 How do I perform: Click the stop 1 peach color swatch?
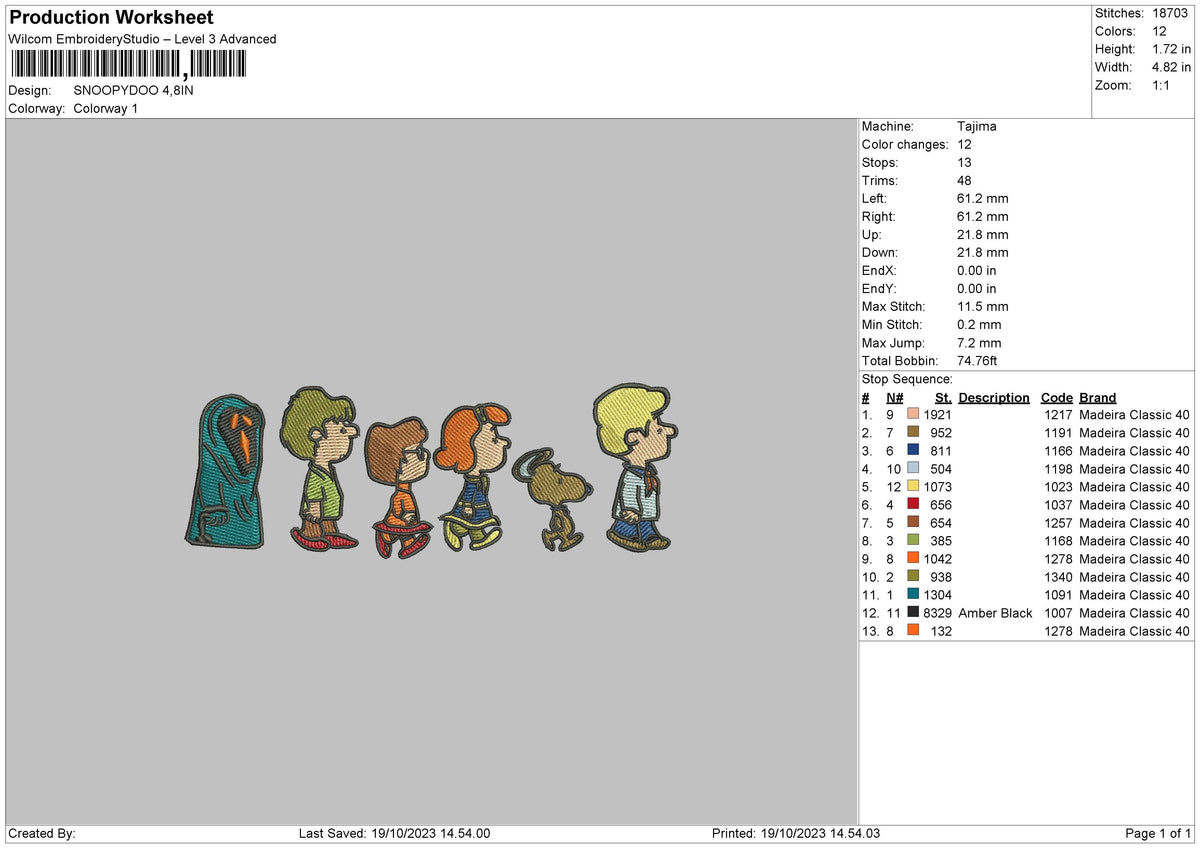click(x=913, y=414)
